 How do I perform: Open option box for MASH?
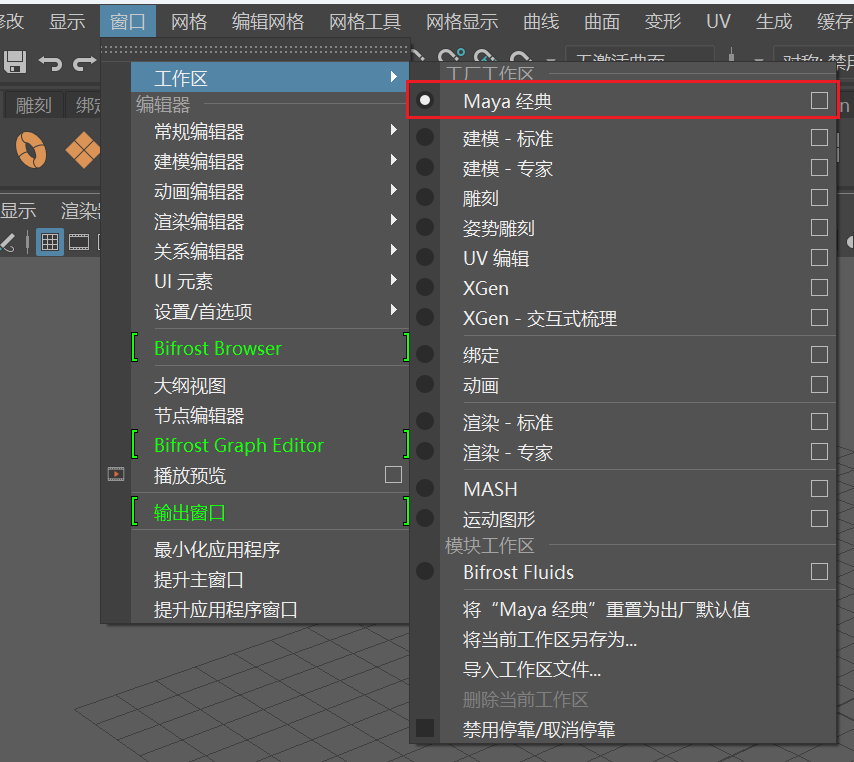pyautogui.click(x=819, y=488)
